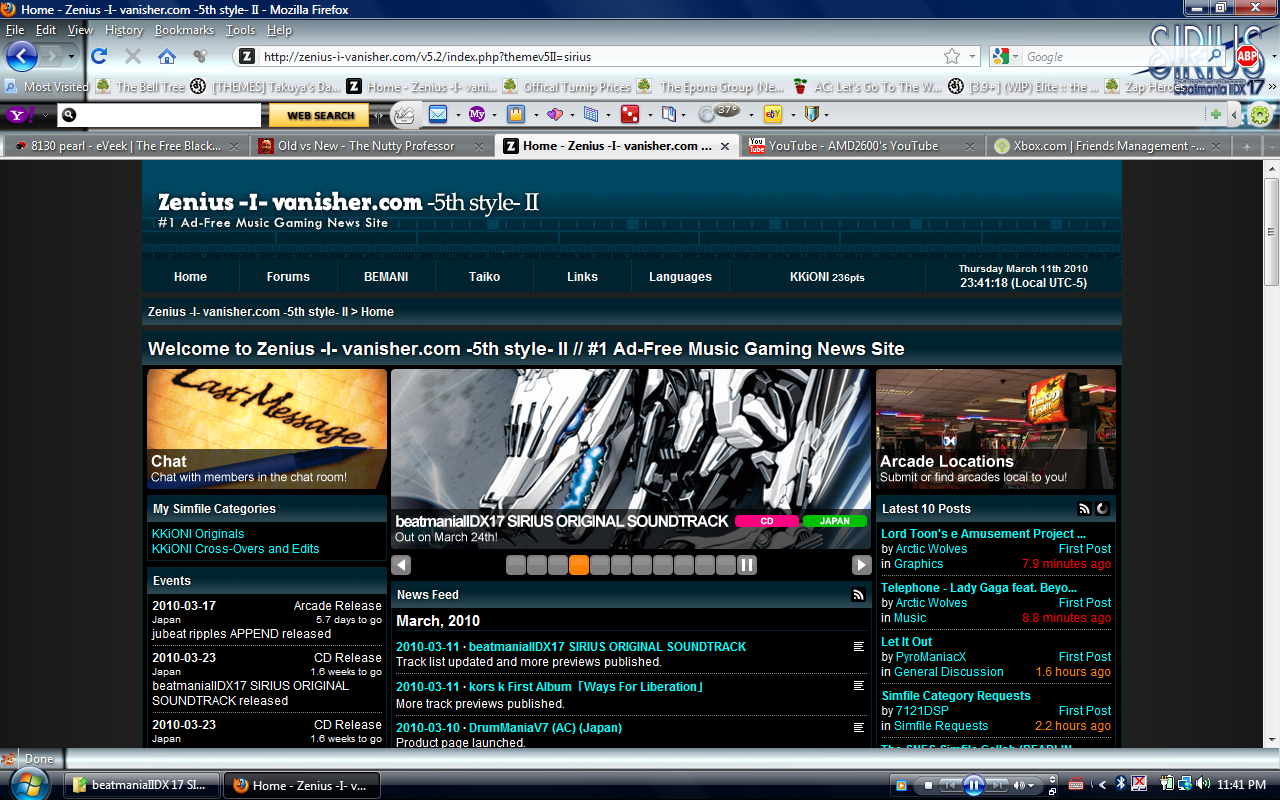Select the fourth orange slide indicator
The image size is (1280, 800).
579,565
